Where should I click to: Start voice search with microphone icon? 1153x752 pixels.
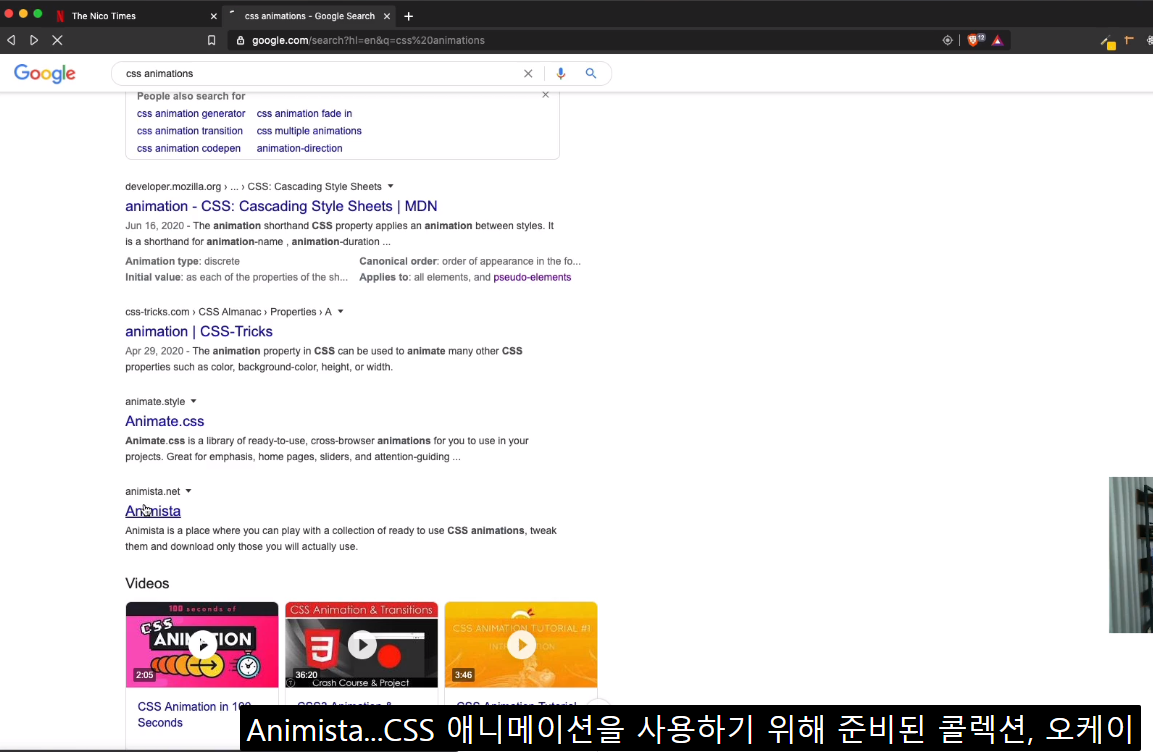(x=561, y=74)
